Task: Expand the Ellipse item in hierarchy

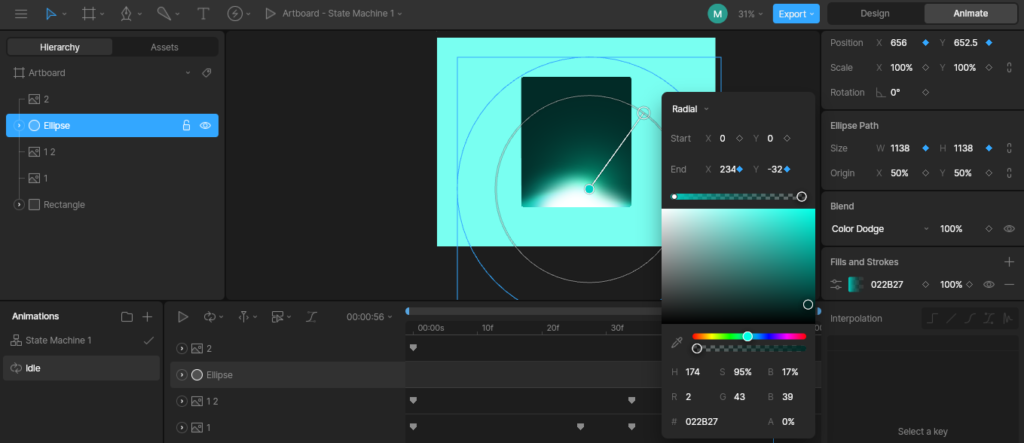Action: [19, 125]
